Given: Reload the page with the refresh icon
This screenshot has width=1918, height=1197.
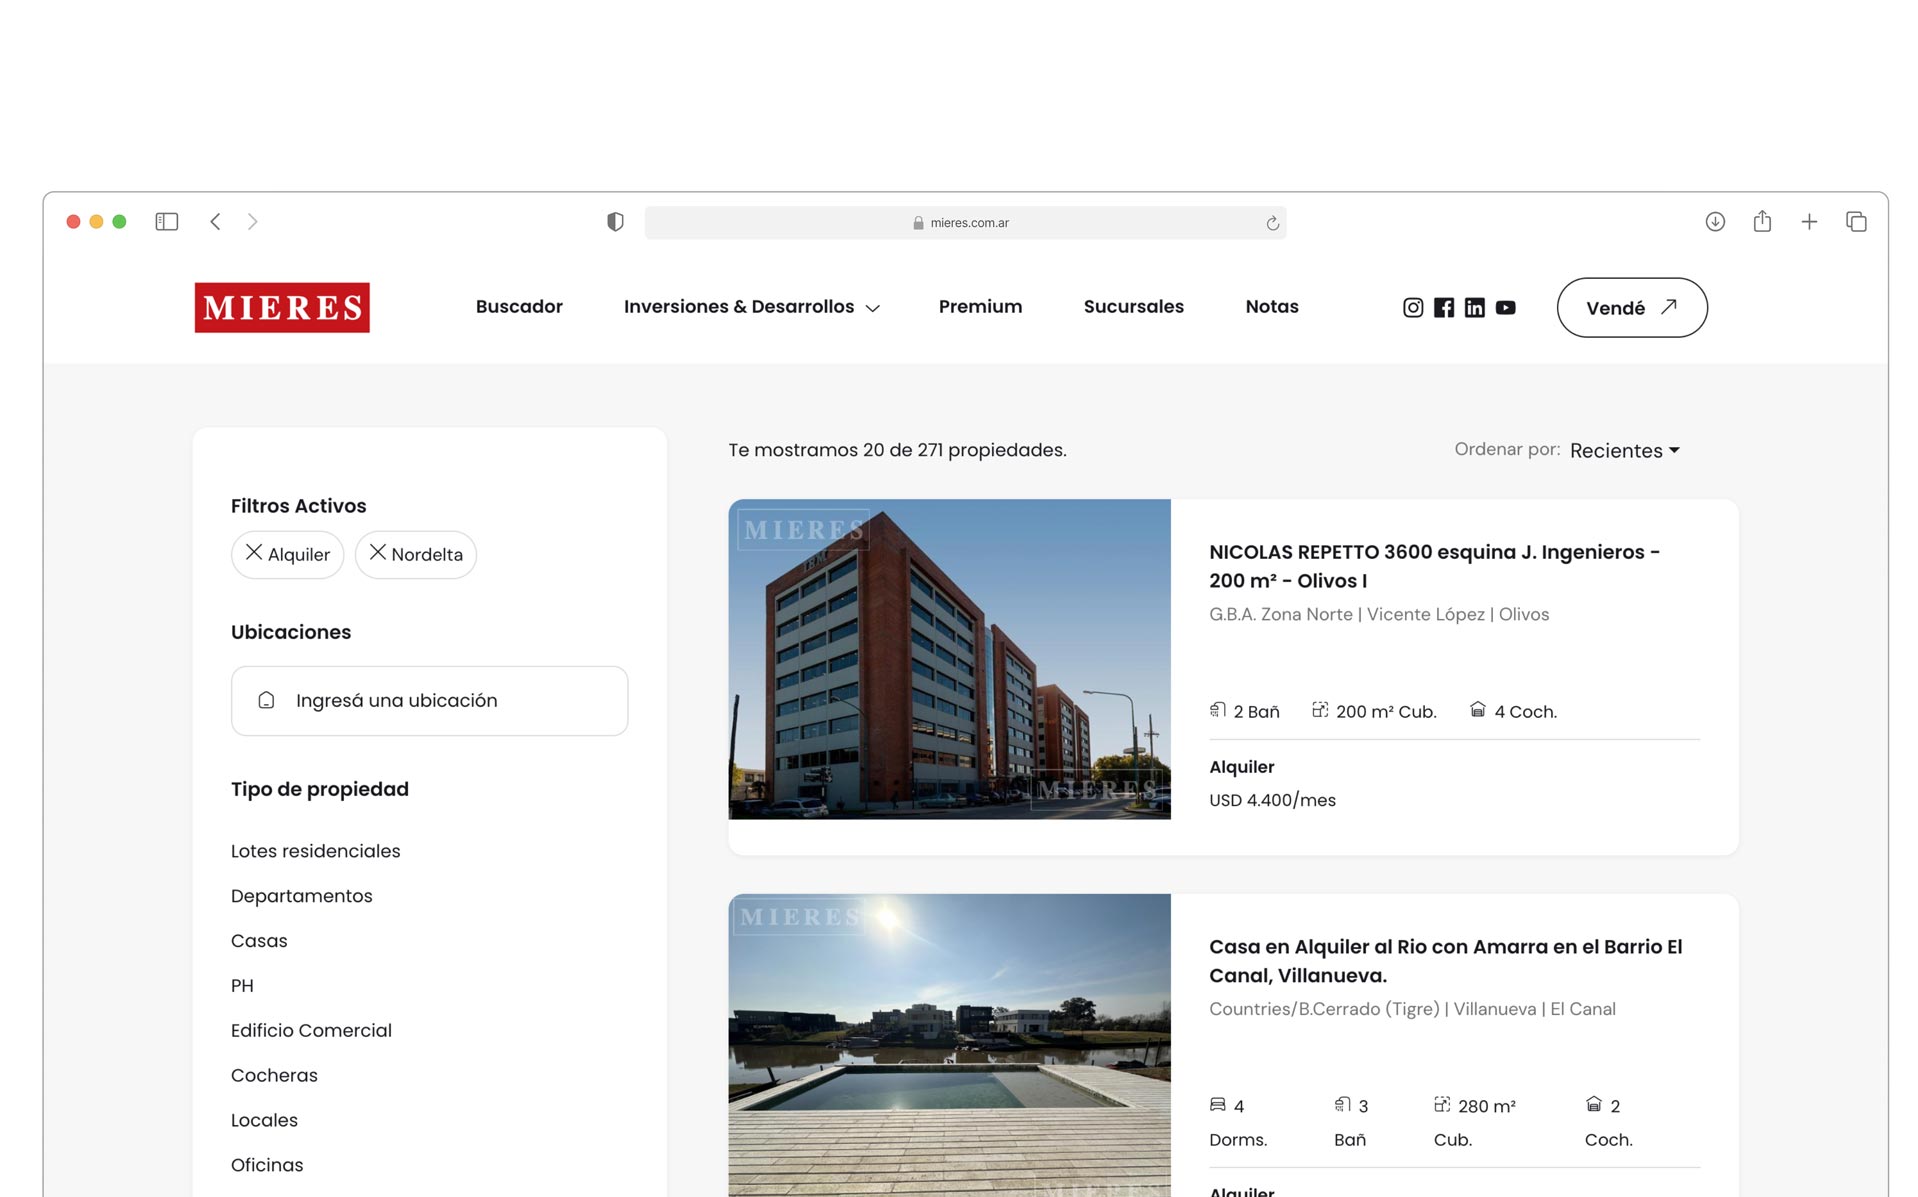Looking at the screenshot, I should coord(1272,223).
